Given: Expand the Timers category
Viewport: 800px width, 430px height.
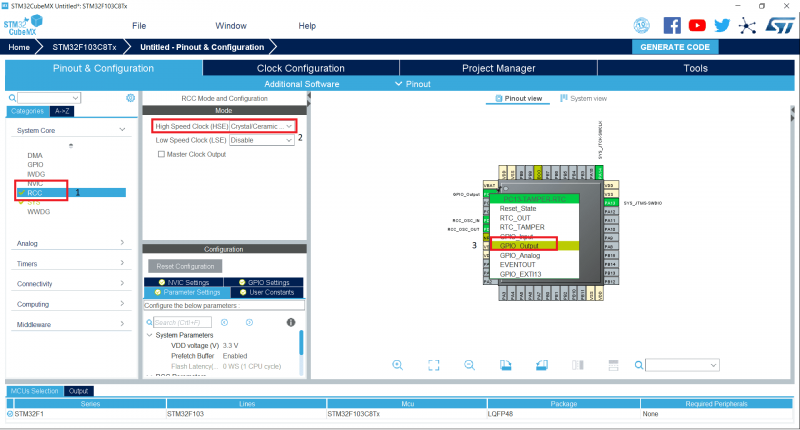Looking at the screenshot, I should pyautogui.click(x=122, y=263).
